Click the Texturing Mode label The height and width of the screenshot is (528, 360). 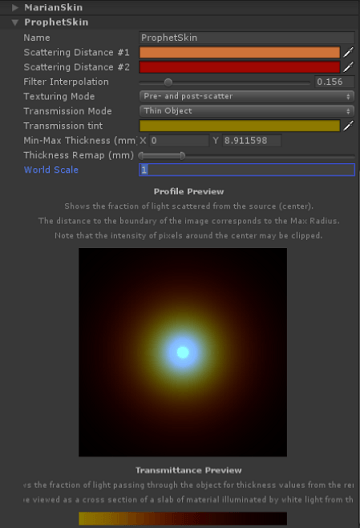point(59,96)
